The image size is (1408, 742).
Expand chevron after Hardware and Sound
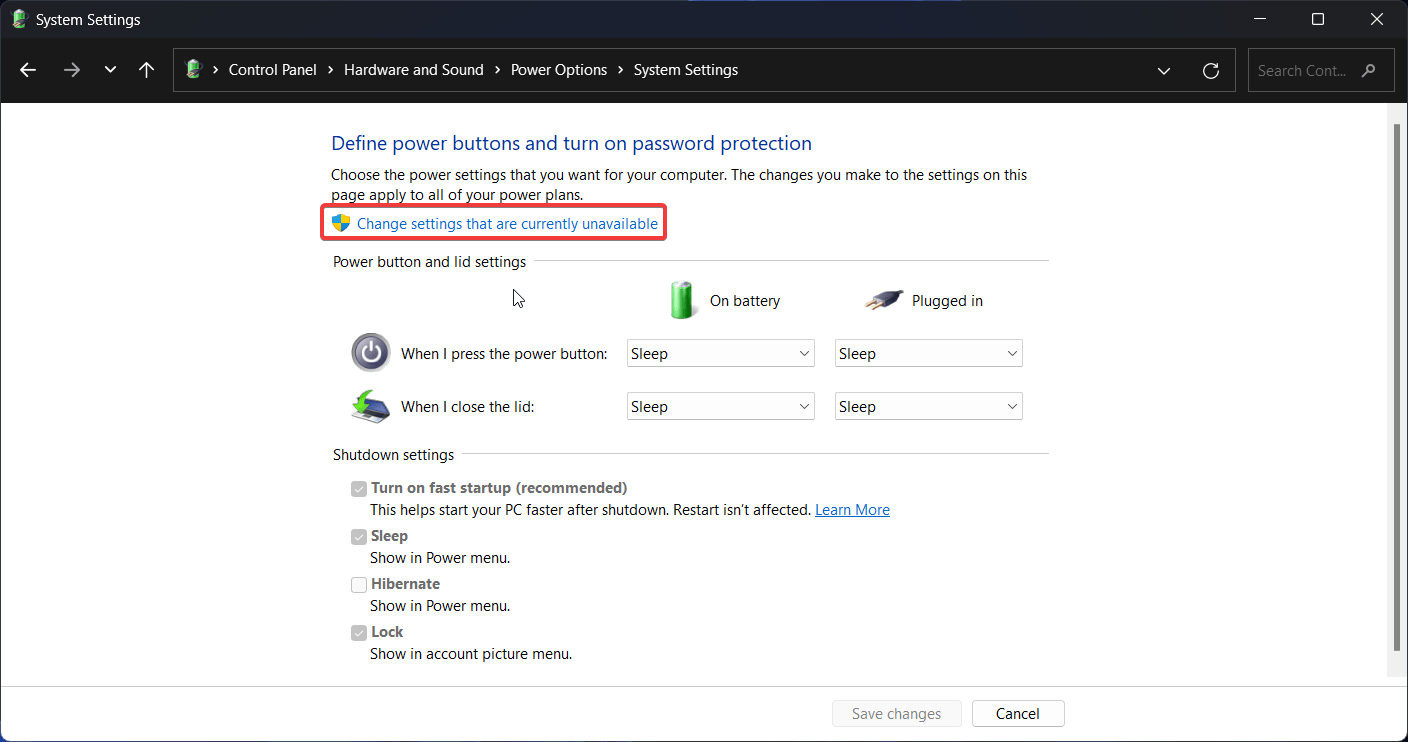click(497, 70)
